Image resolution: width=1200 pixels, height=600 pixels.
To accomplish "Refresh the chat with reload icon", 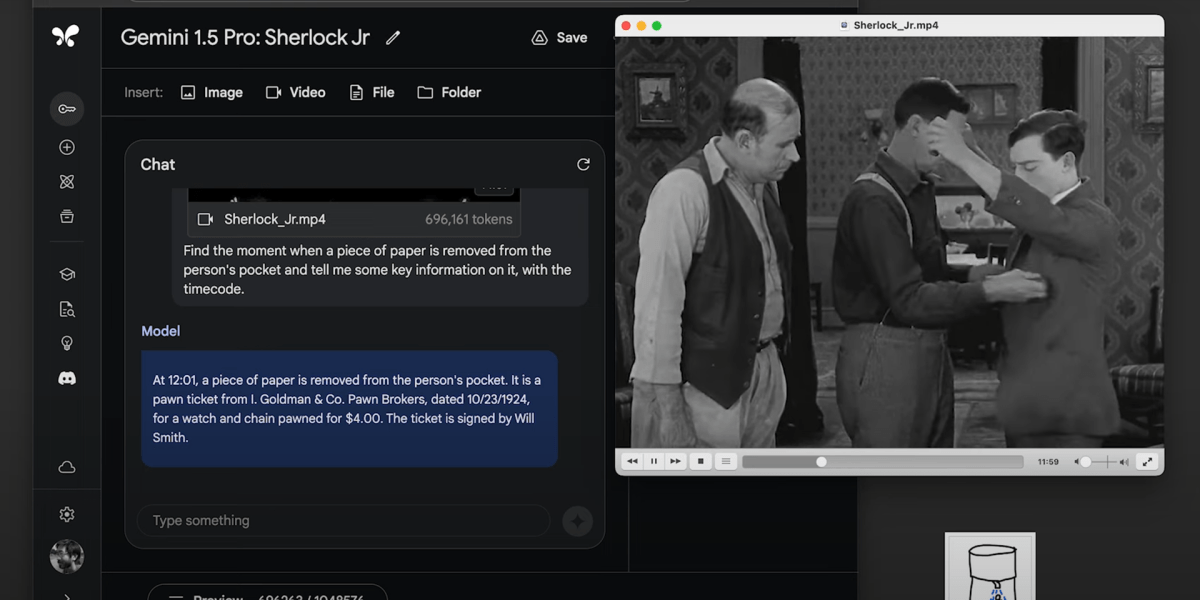I will click(583, 164).
